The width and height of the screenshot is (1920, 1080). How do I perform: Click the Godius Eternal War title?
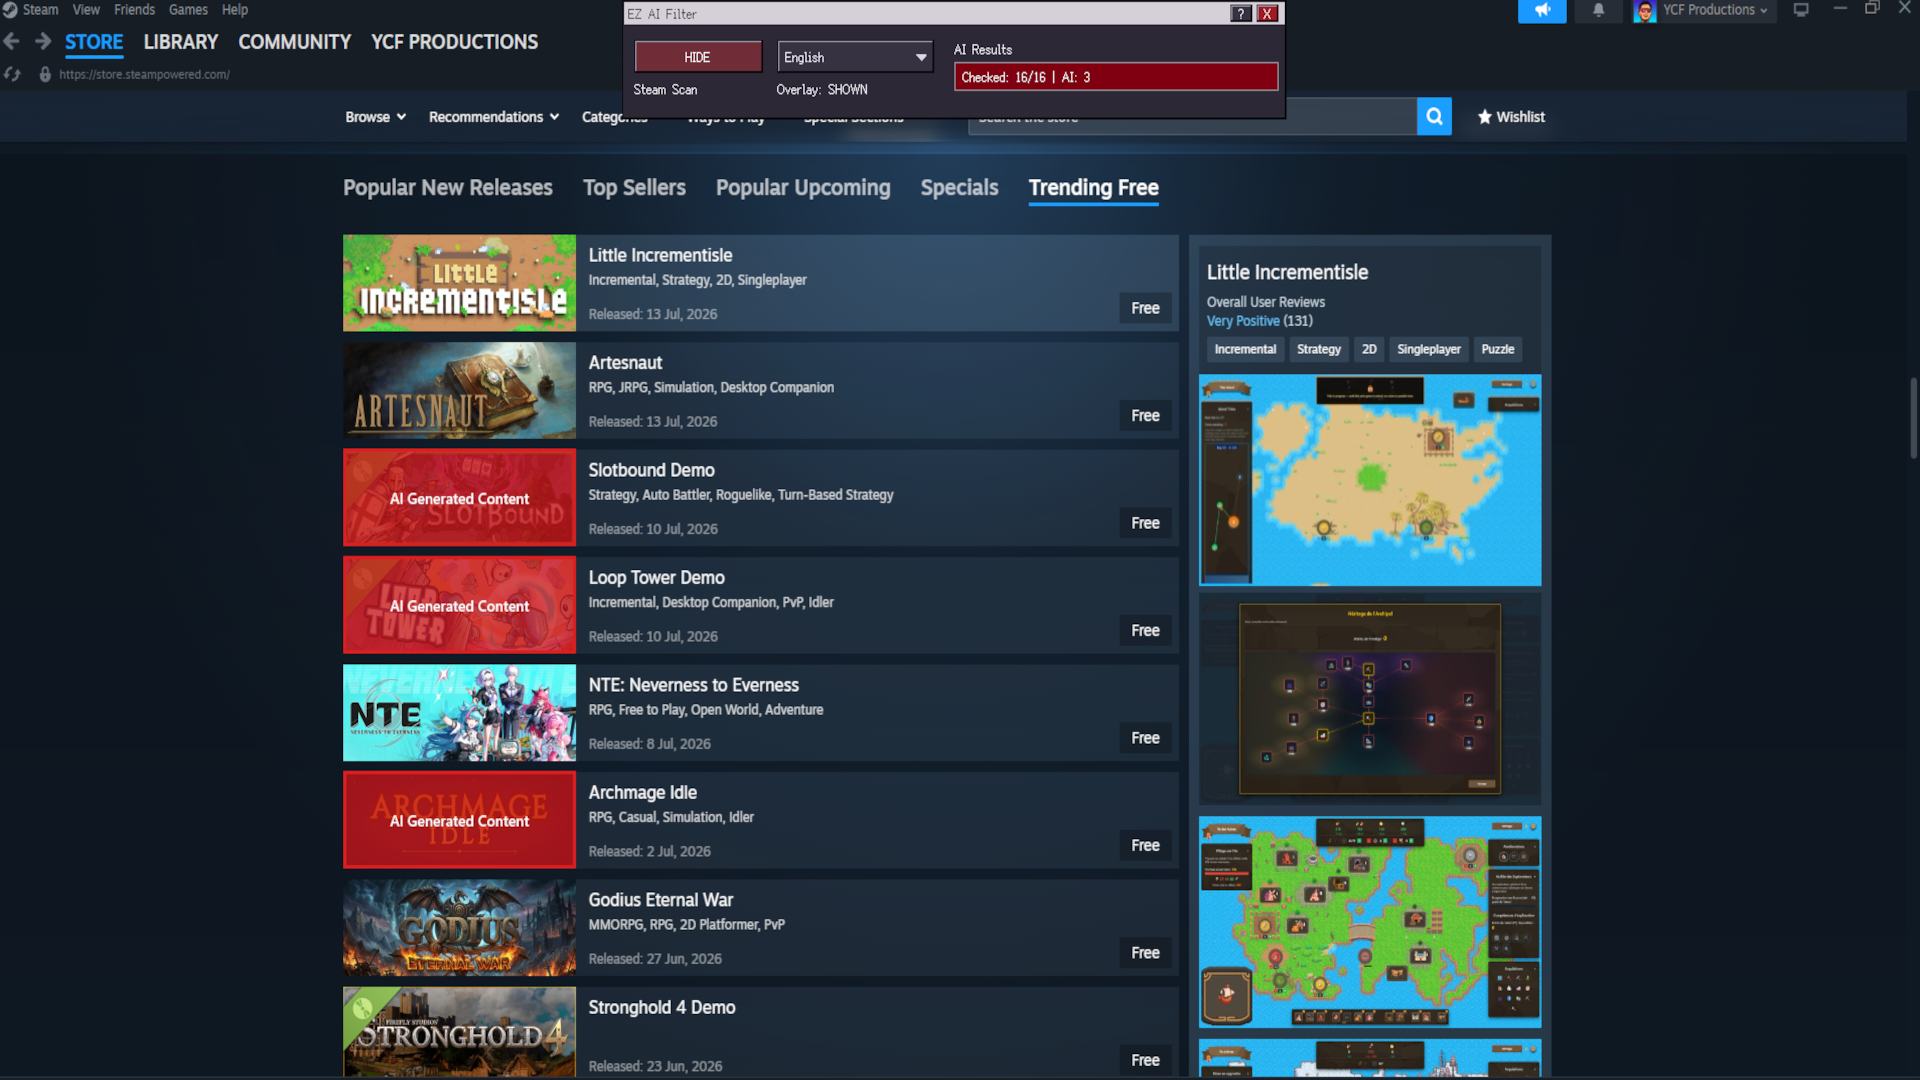coord(660,900)
